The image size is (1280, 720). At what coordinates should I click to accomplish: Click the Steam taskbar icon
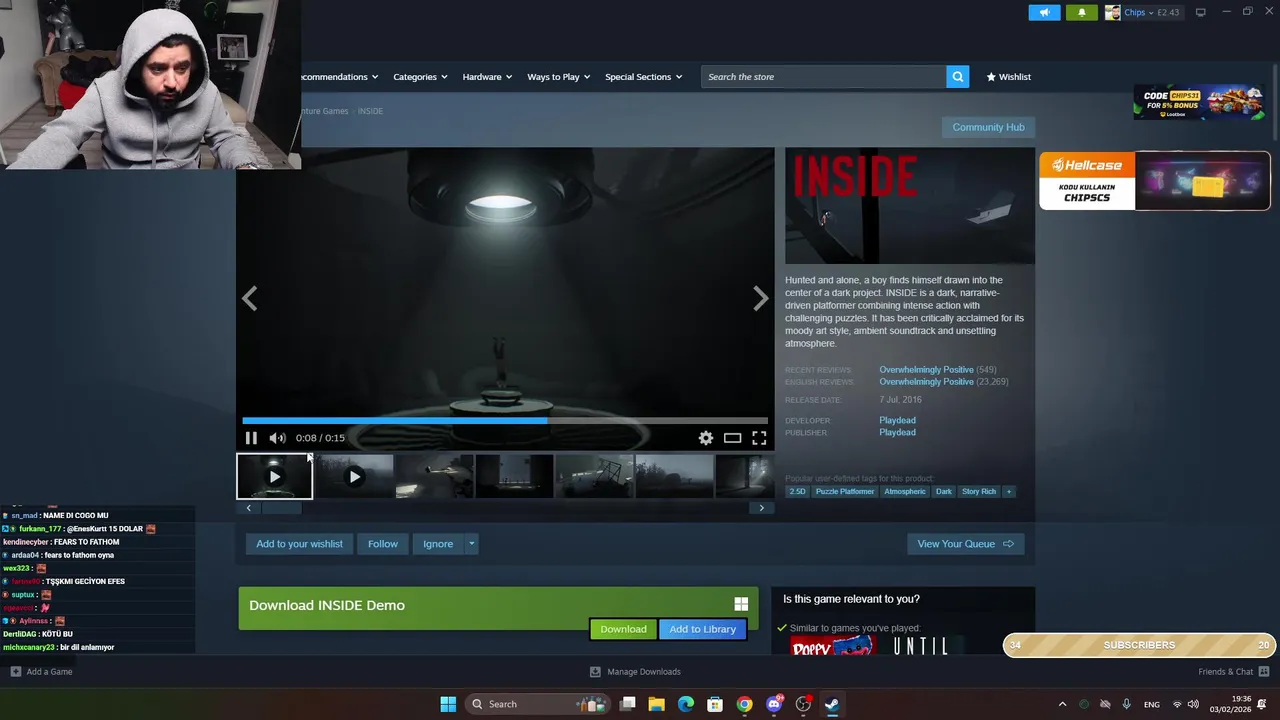(x=831, y=704)
